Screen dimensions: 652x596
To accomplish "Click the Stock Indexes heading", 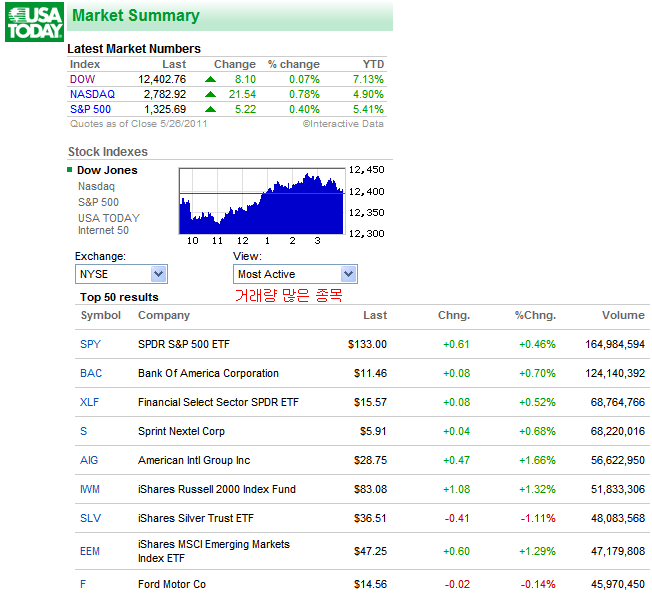I will [x=108, y=152].
